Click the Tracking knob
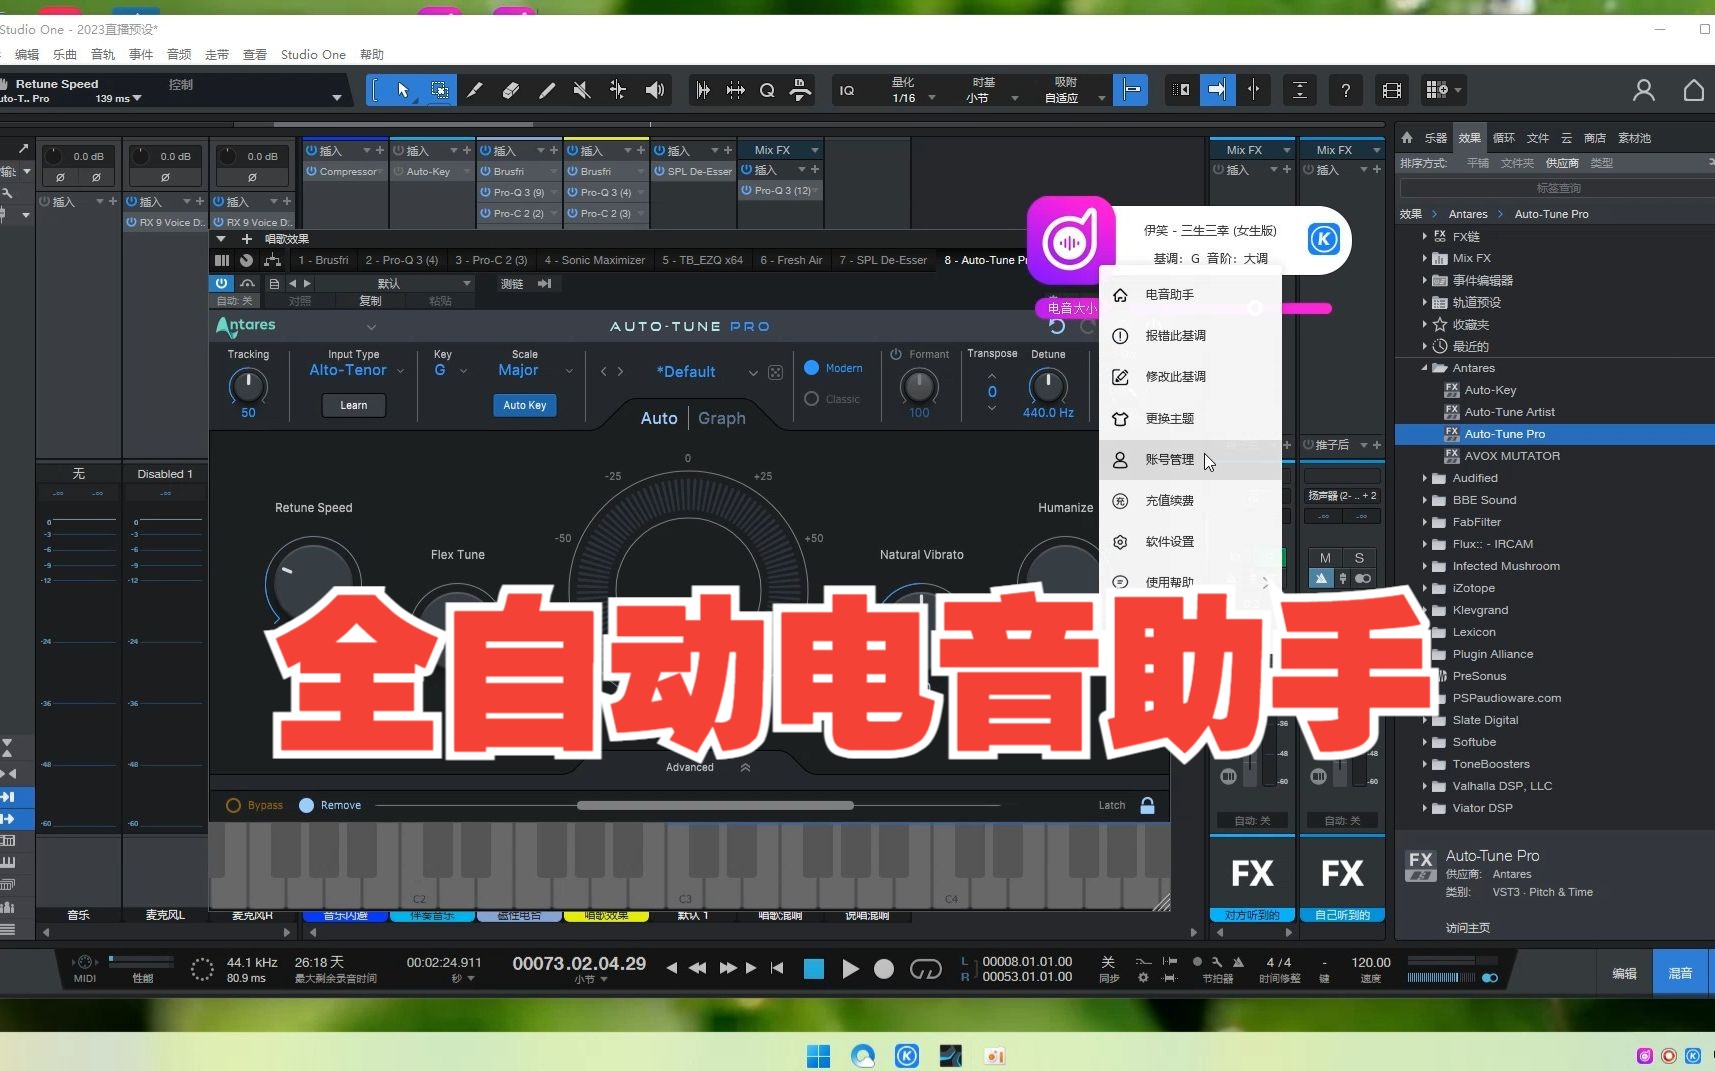Screen dimensions: 1715x1071 point(248,385)
